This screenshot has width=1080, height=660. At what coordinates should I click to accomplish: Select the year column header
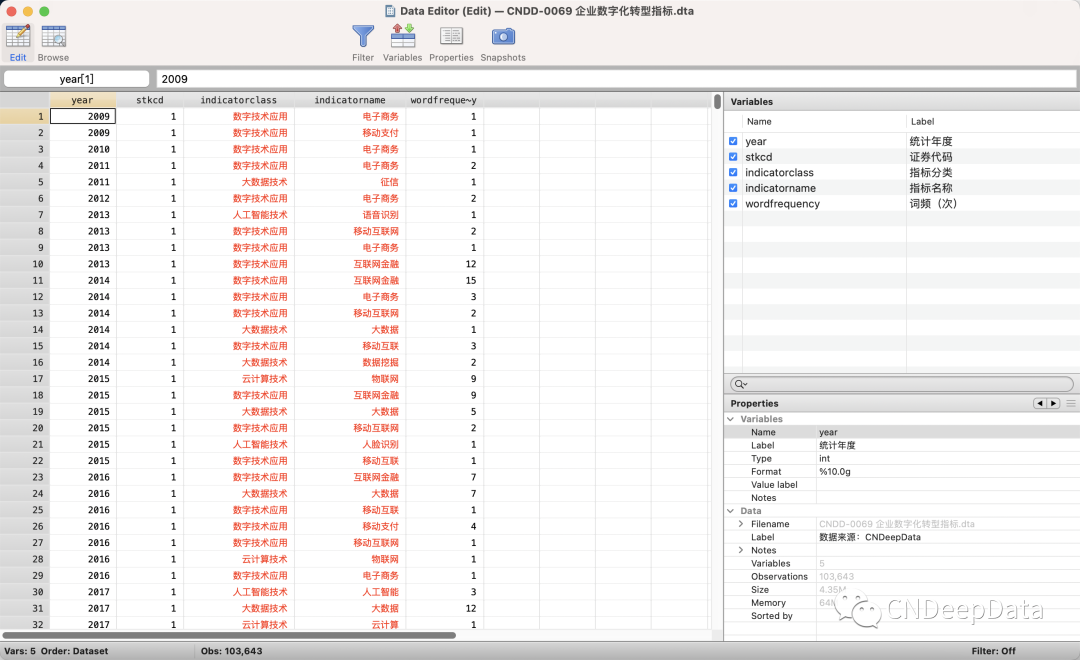(x=82, y=100)
